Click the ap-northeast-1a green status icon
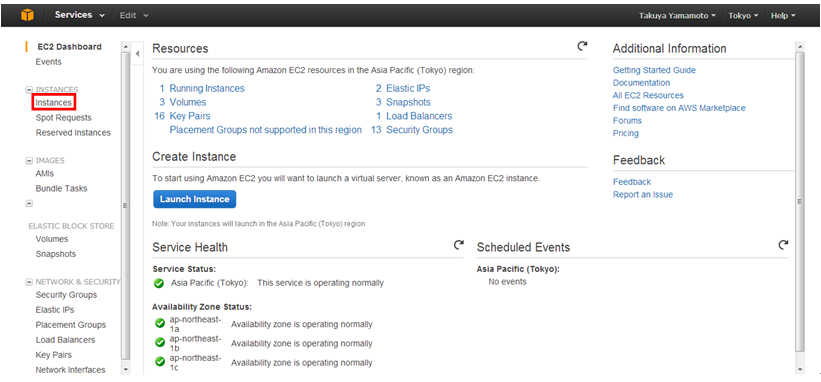821x382 pixels. click(x=160, y=324)
